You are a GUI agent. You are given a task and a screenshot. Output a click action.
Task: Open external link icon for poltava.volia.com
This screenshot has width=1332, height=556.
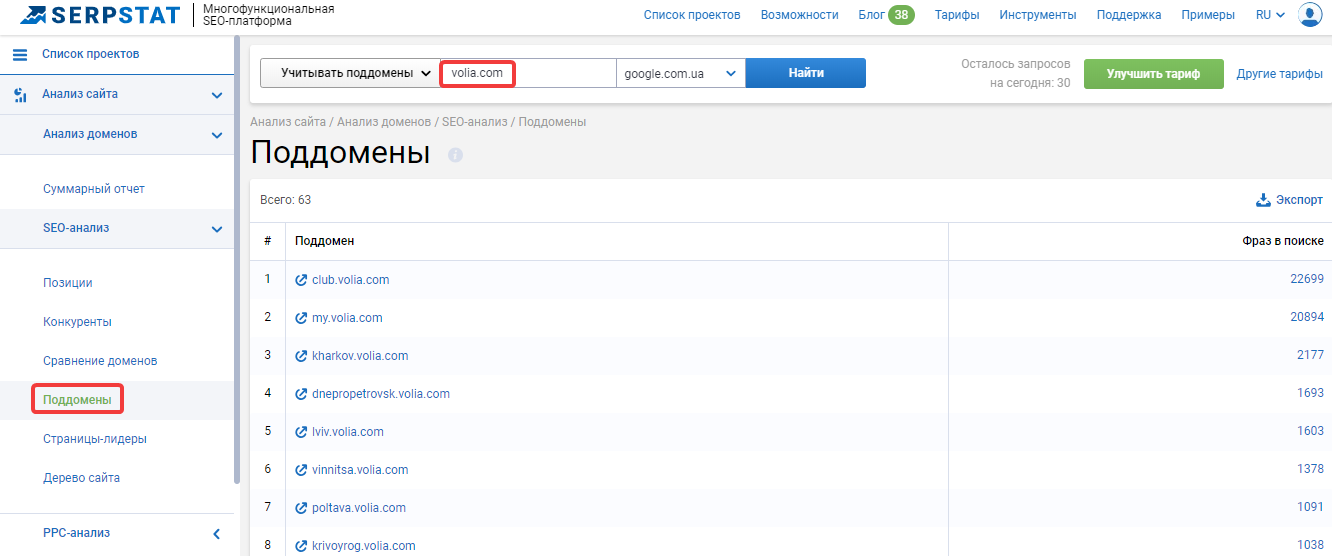point(301,508)
